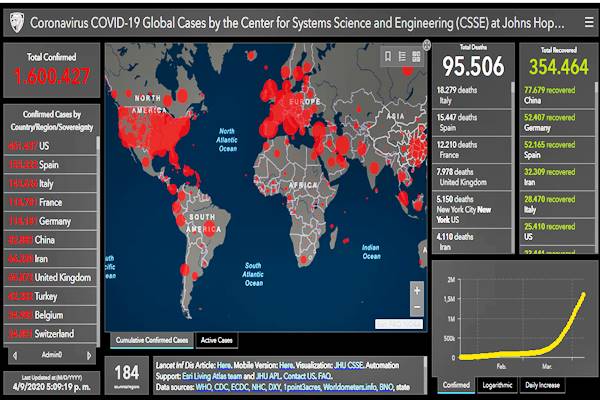Click the New York City deaths entry
Screen dimensions: 600x400
pos(471,209)
